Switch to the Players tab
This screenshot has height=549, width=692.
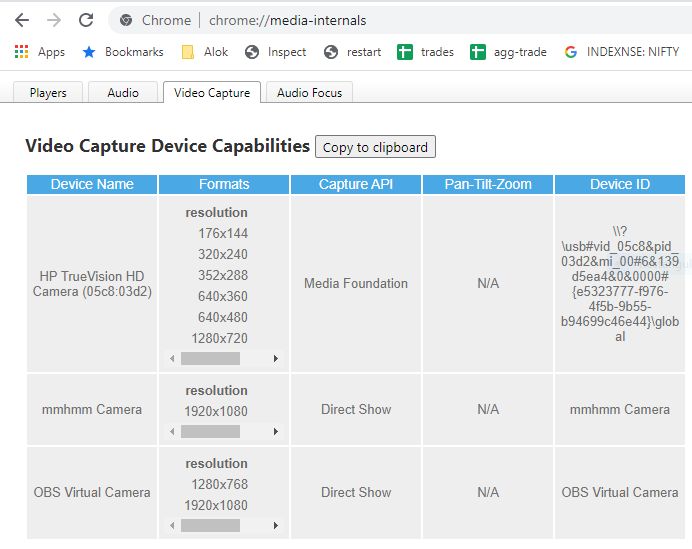48,93
